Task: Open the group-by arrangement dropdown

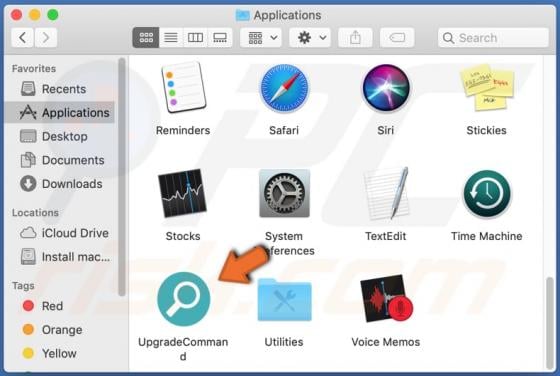Action: 261,37
